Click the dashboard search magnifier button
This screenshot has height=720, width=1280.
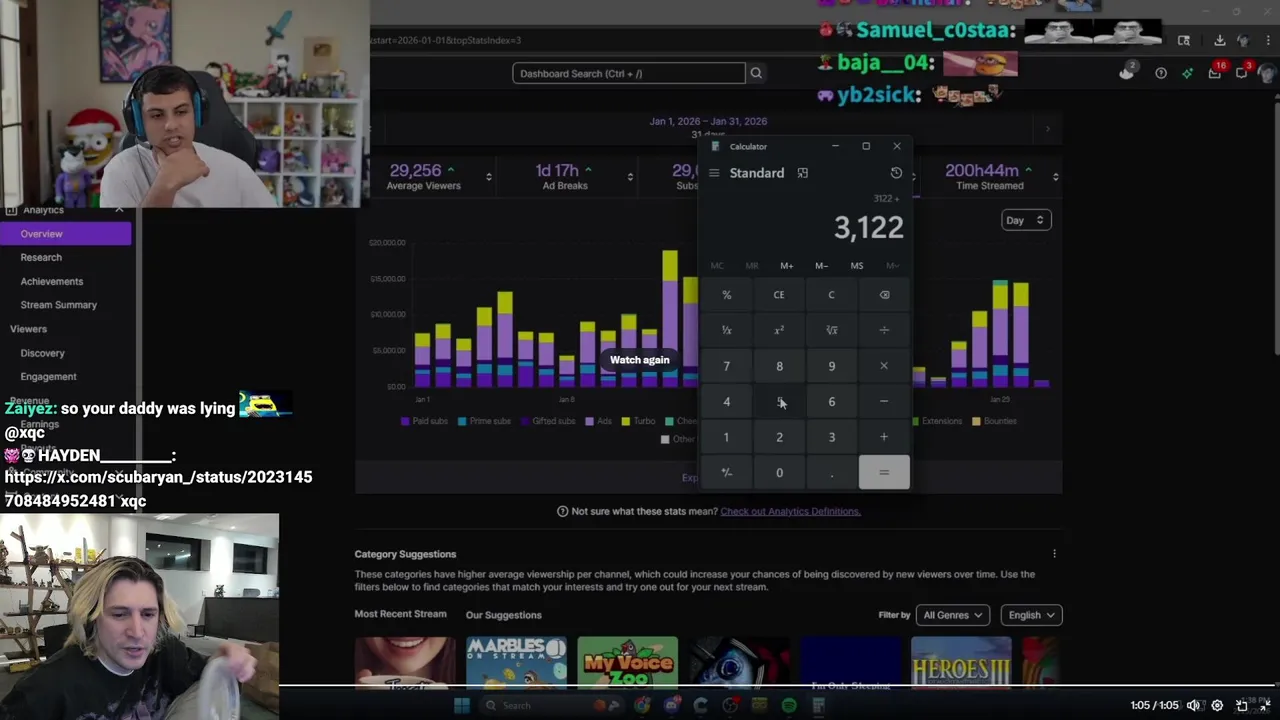tap(756, 73)
